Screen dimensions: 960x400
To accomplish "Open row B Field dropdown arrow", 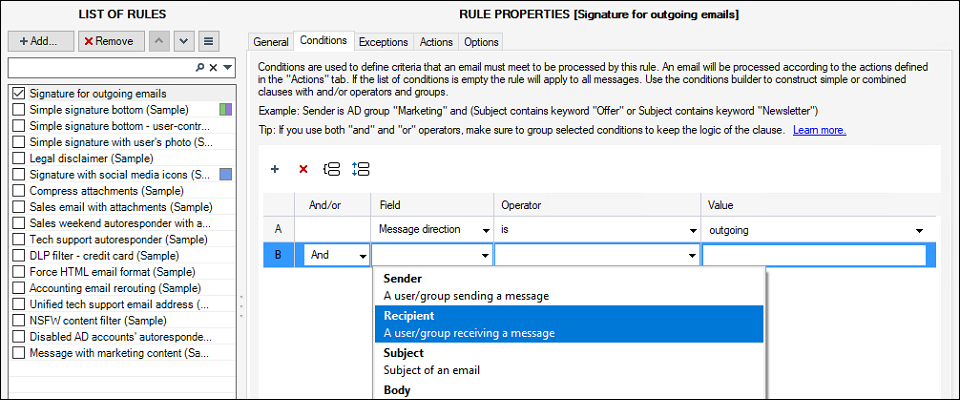I will click(486, 255).
